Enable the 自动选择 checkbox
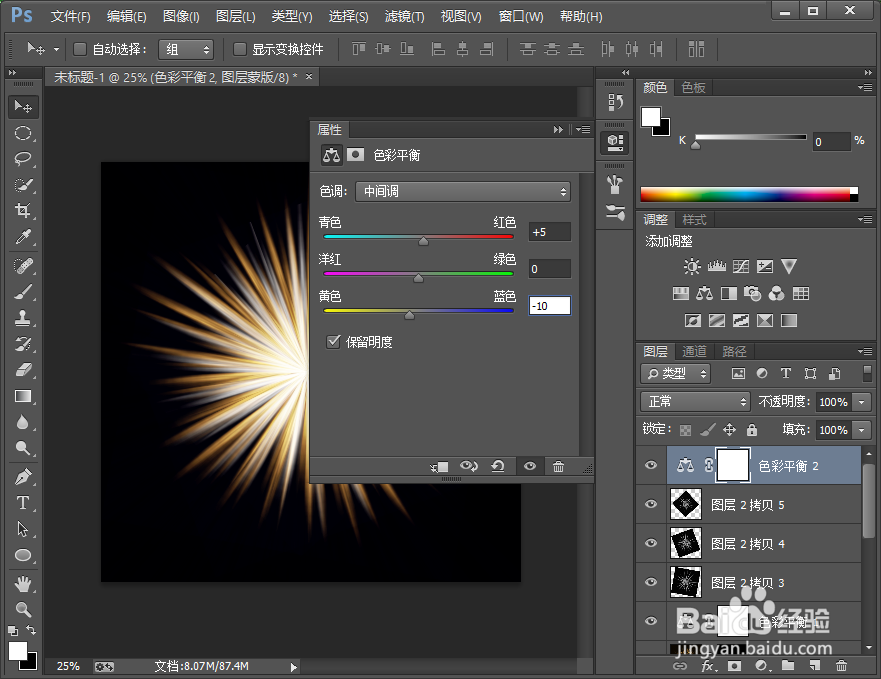Screen dimensions: 881x679 [x=80, y=49]
